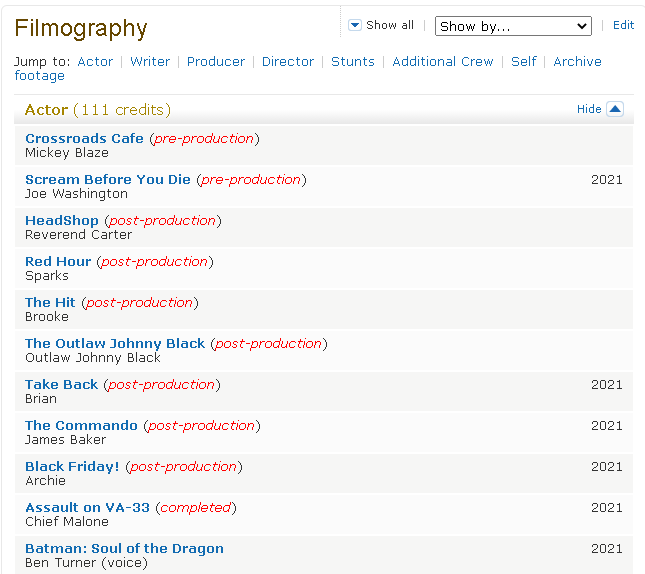Viewport: 645px width, 574px height.
Task: Click the Show all arrow icon
Action: (355, 25)
